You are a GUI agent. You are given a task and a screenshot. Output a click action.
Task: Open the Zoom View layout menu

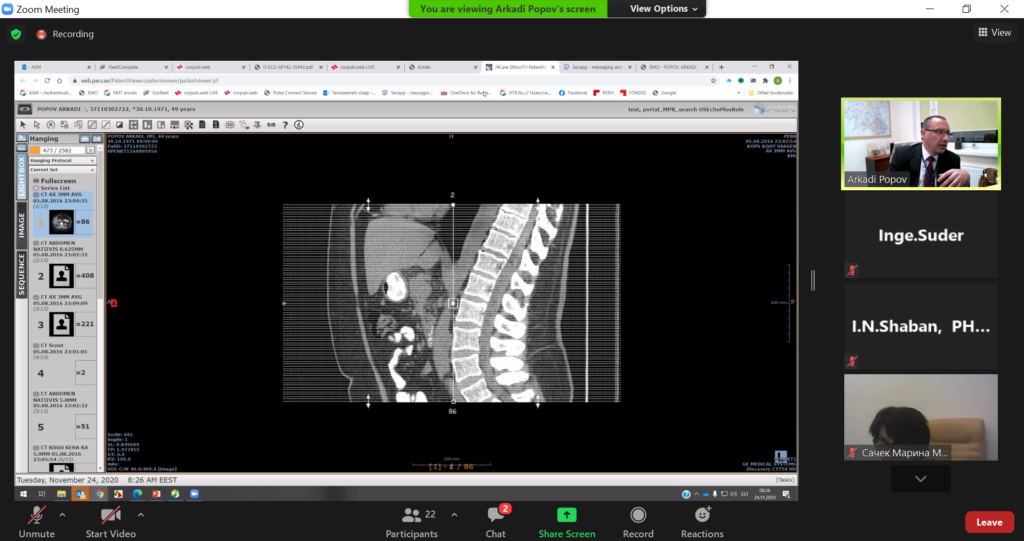(x=995, y=32)
